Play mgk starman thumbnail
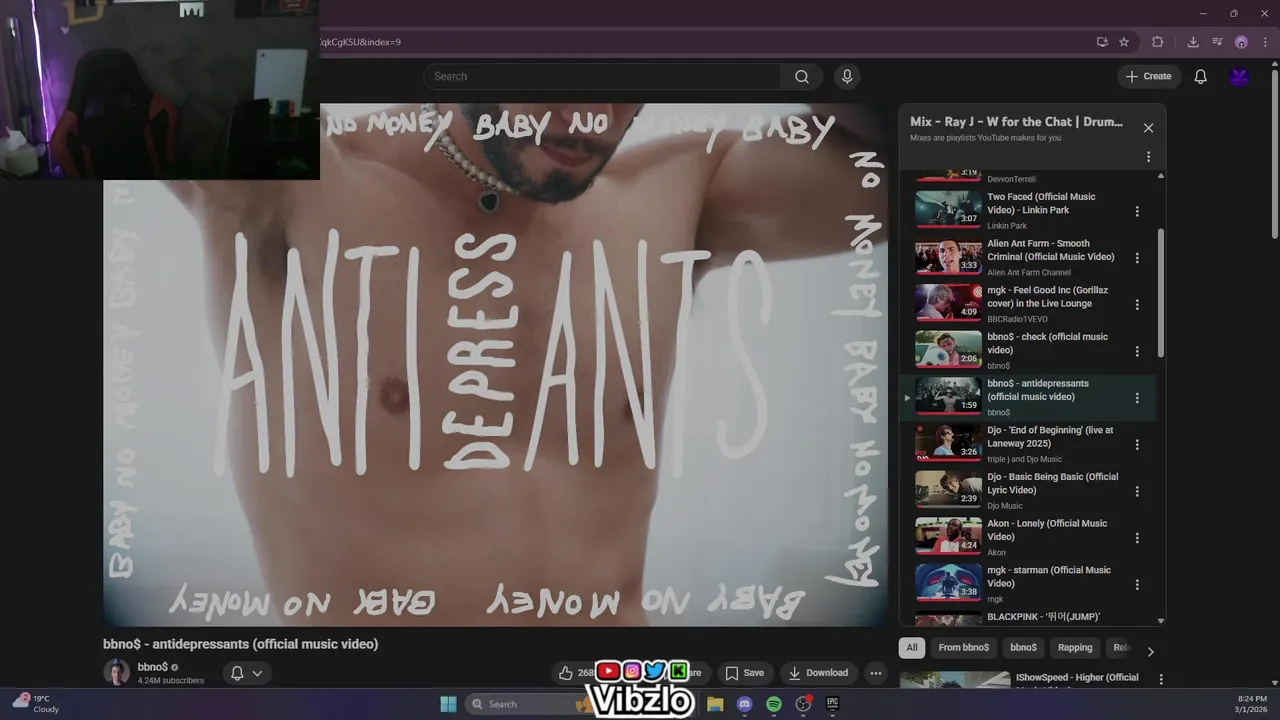This screenshot has width=1280, height=720. 949,583
